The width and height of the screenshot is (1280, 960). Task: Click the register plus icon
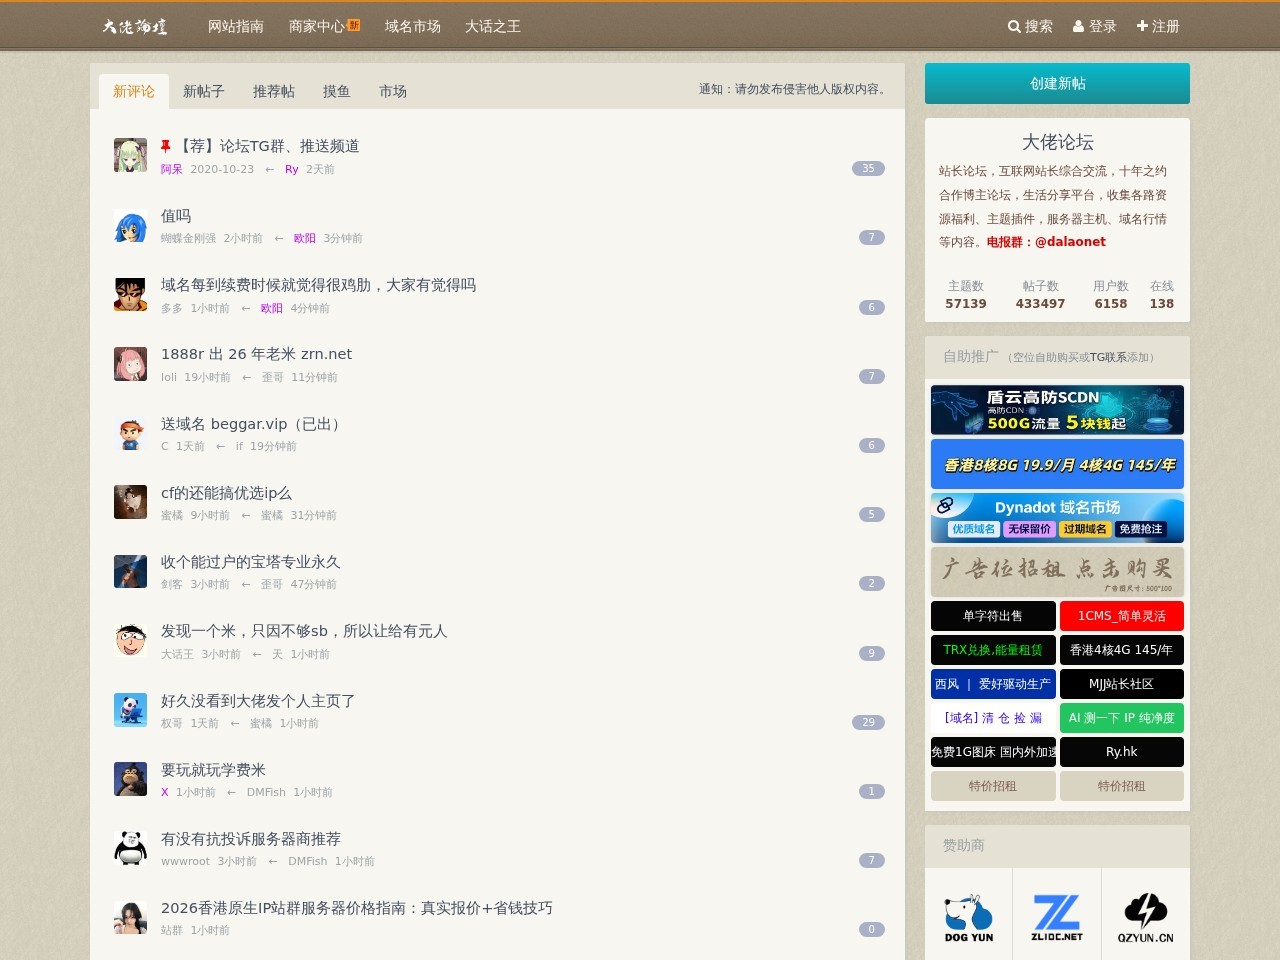[x=1142, y=27]
